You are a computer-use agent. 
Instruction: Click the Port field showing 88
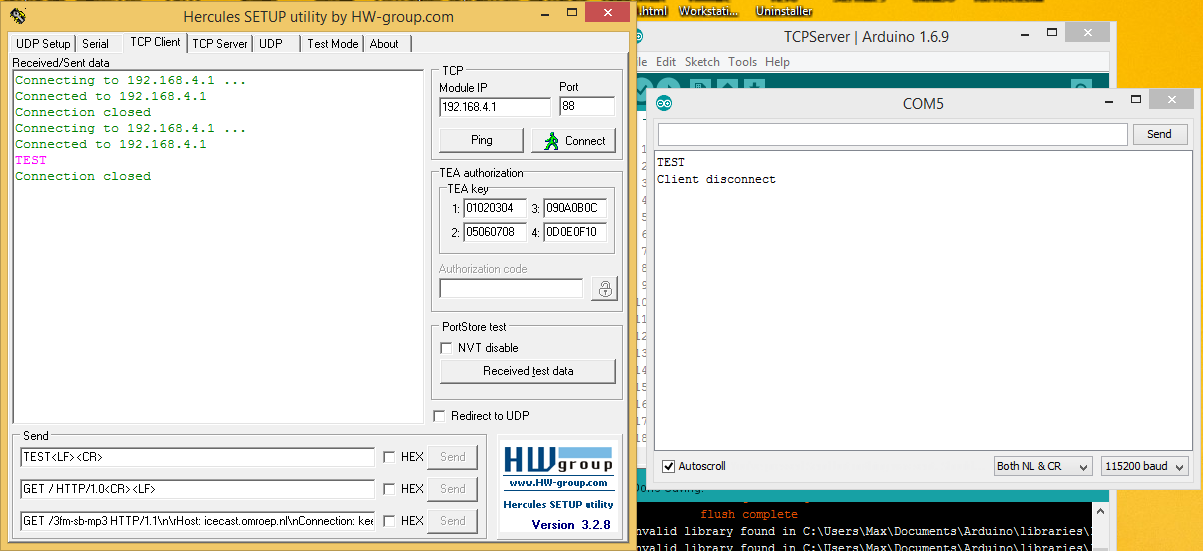pos(587,106)
